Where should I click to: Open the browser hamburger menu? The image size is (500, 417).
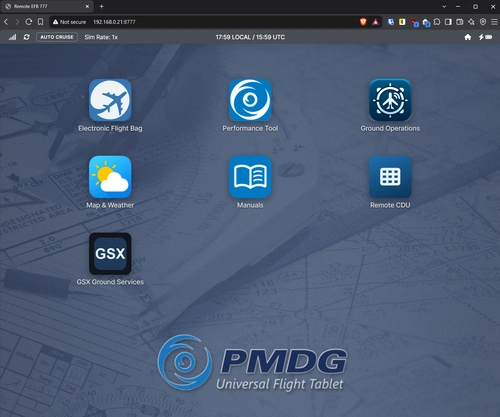click(494, 22)
